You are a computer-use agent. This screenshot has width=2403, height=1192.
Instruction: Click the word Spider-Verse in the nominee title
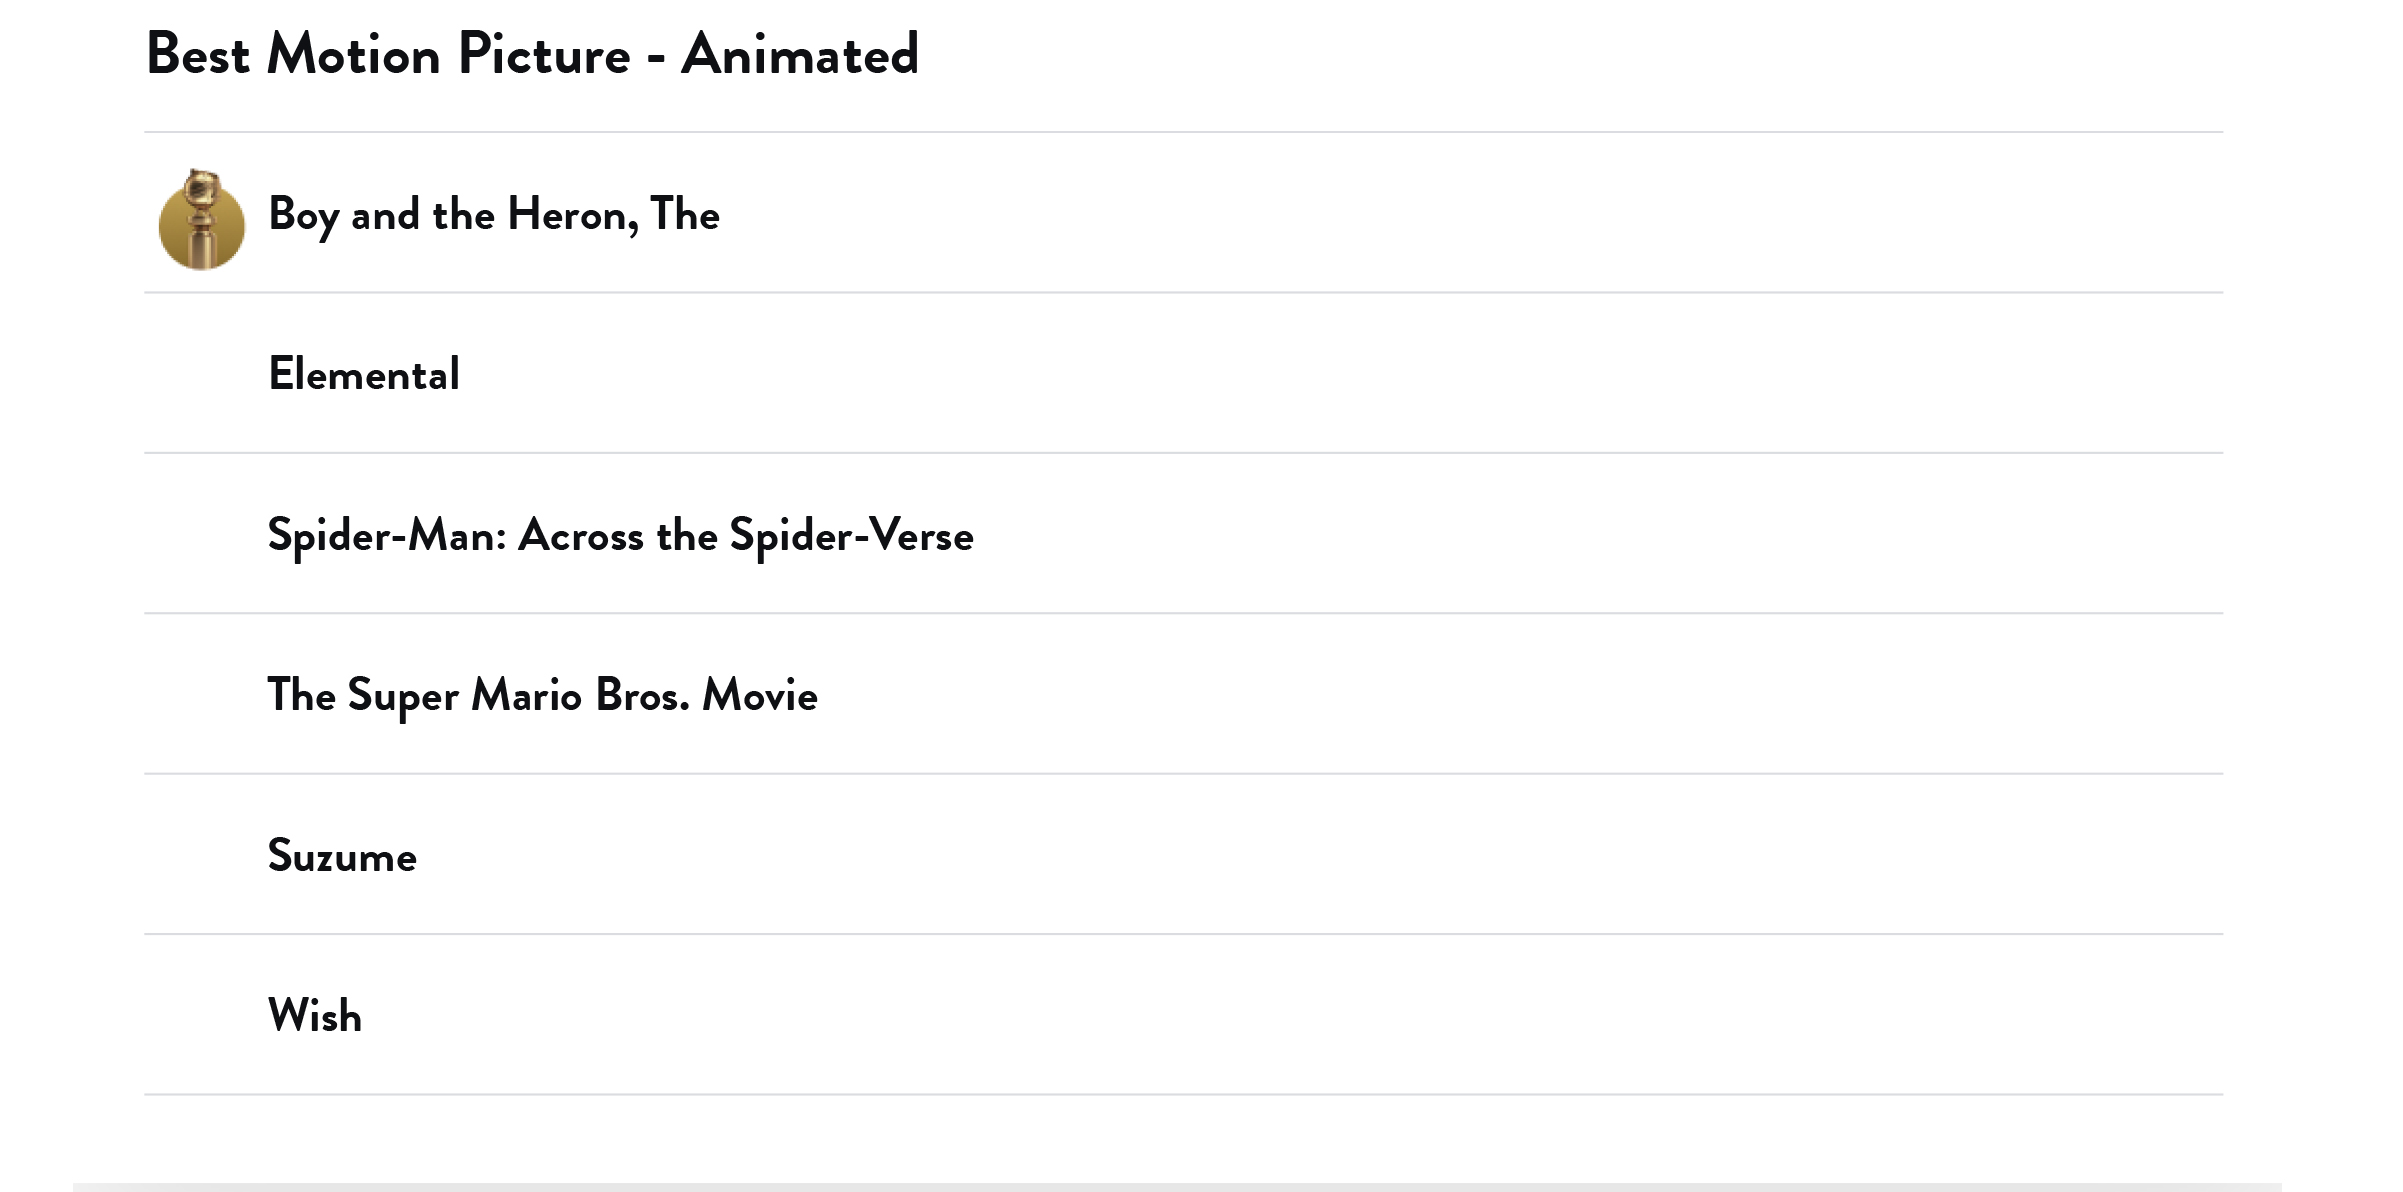(x=851, y=535)
